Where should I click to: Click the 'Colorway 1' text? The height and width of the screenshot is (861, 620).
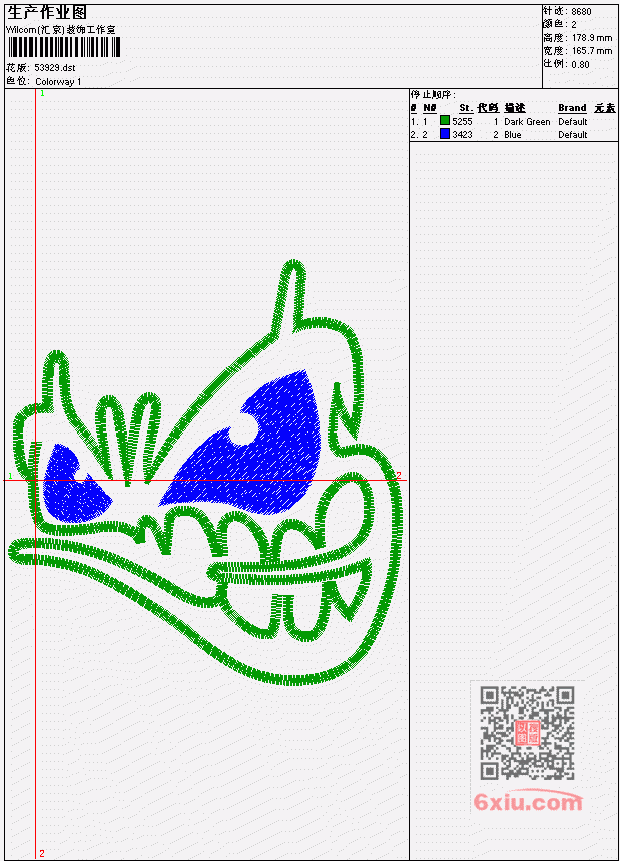click(x=58, y=82)
